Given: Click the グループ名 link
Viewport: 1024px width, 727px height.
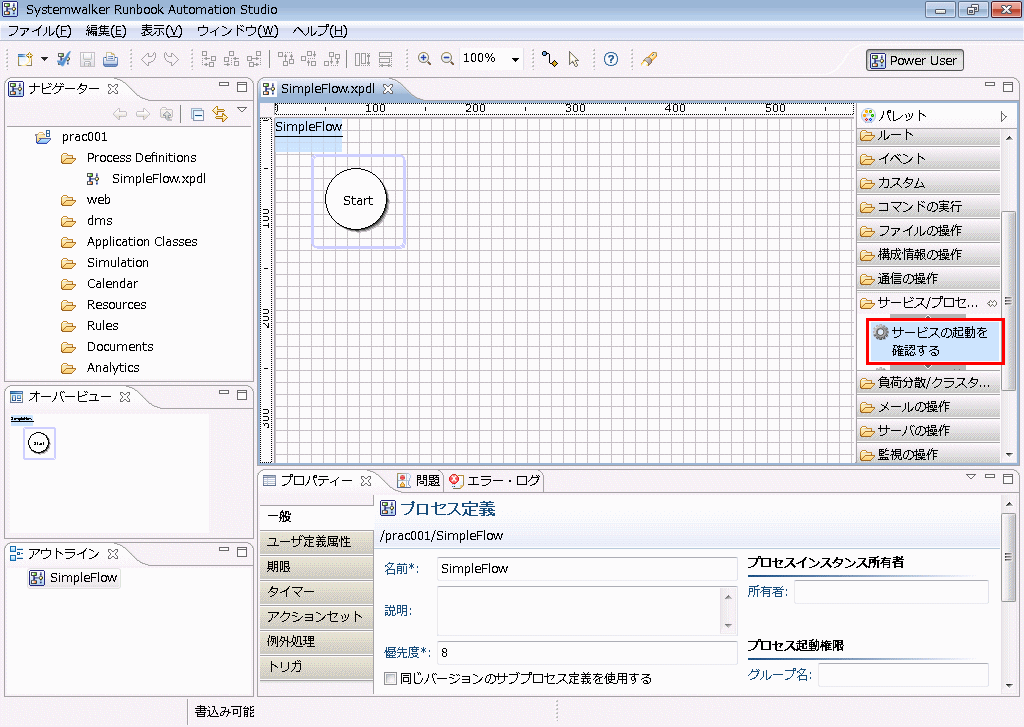Looking at the screenshot, I should tap(779, 675).
